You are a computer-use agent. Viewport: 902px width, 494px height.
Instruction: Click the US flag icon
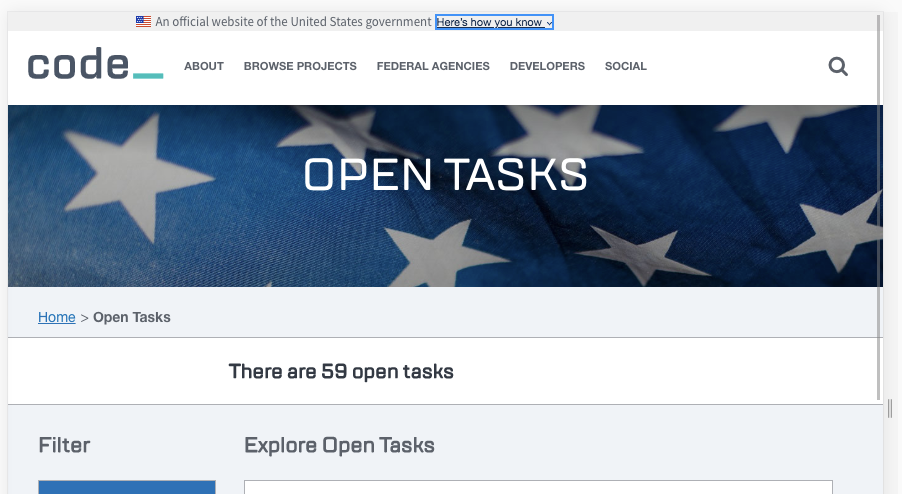tap(143, 22)
